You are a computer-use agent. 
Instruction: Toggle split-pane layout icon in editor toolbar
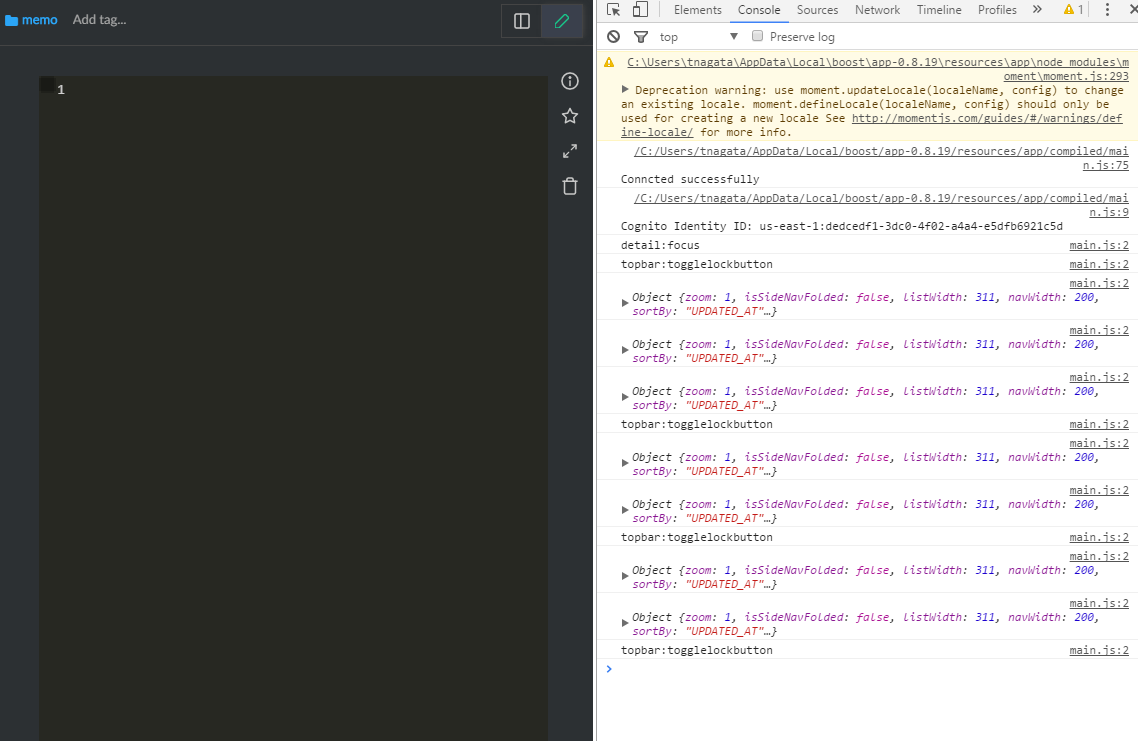click(x=522, y=21)
